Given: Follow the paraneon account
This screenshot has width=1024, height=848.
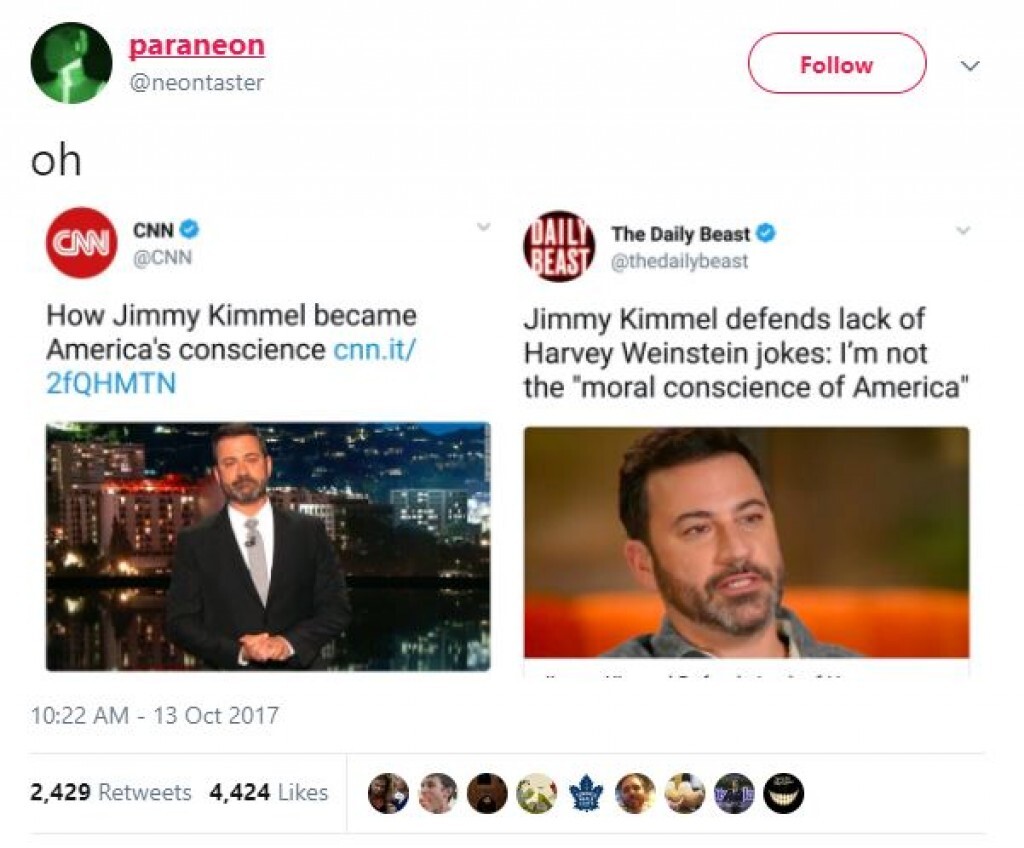Looking at the screenshot, I should (837, 63).
